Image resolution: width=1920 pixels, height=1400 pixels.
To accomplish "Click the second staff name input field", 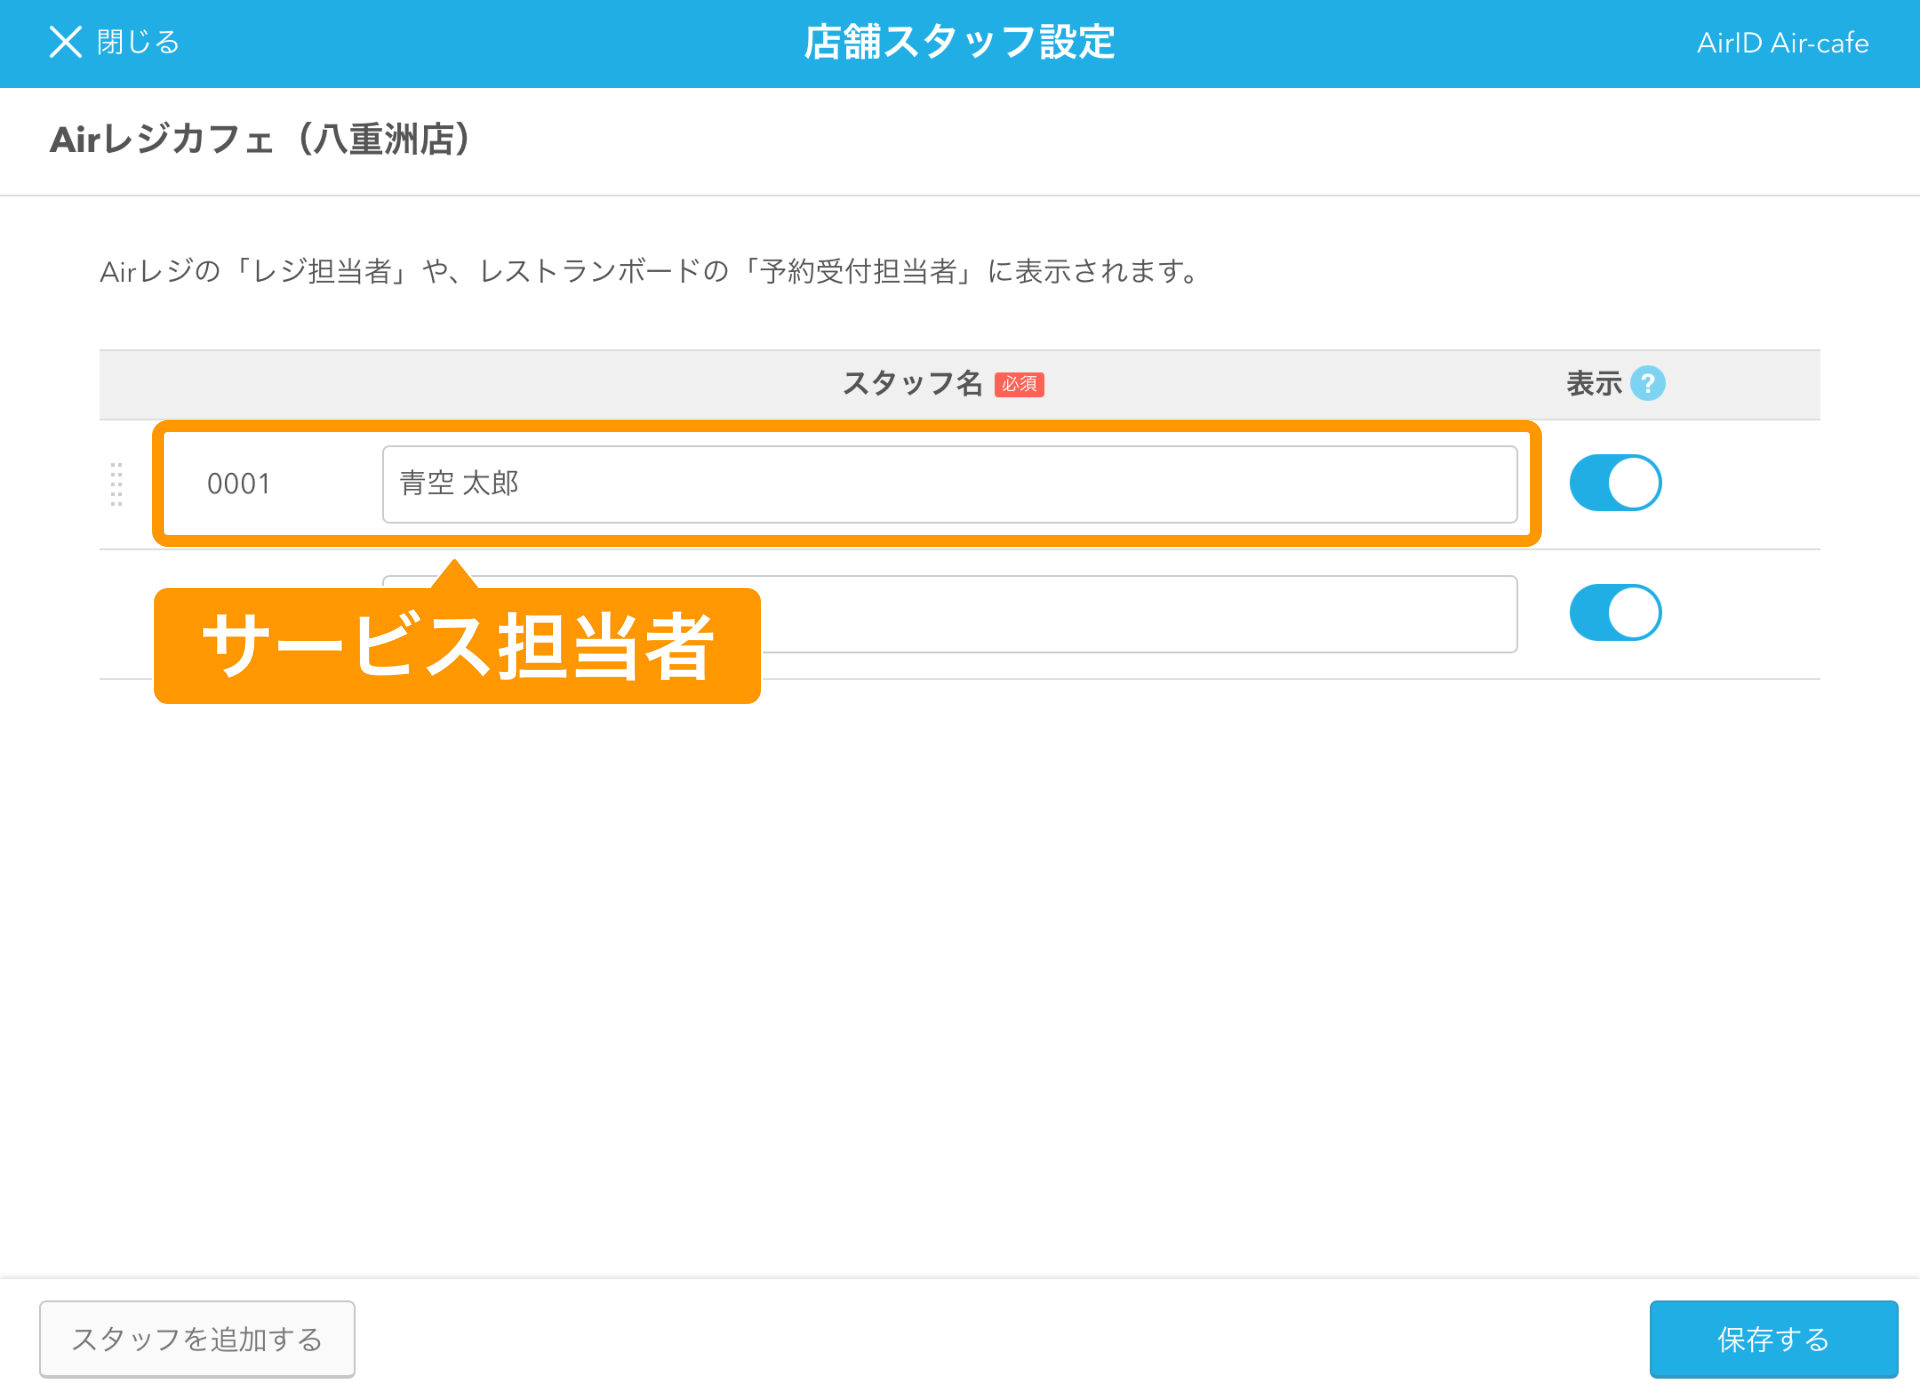I will 1138,614.
